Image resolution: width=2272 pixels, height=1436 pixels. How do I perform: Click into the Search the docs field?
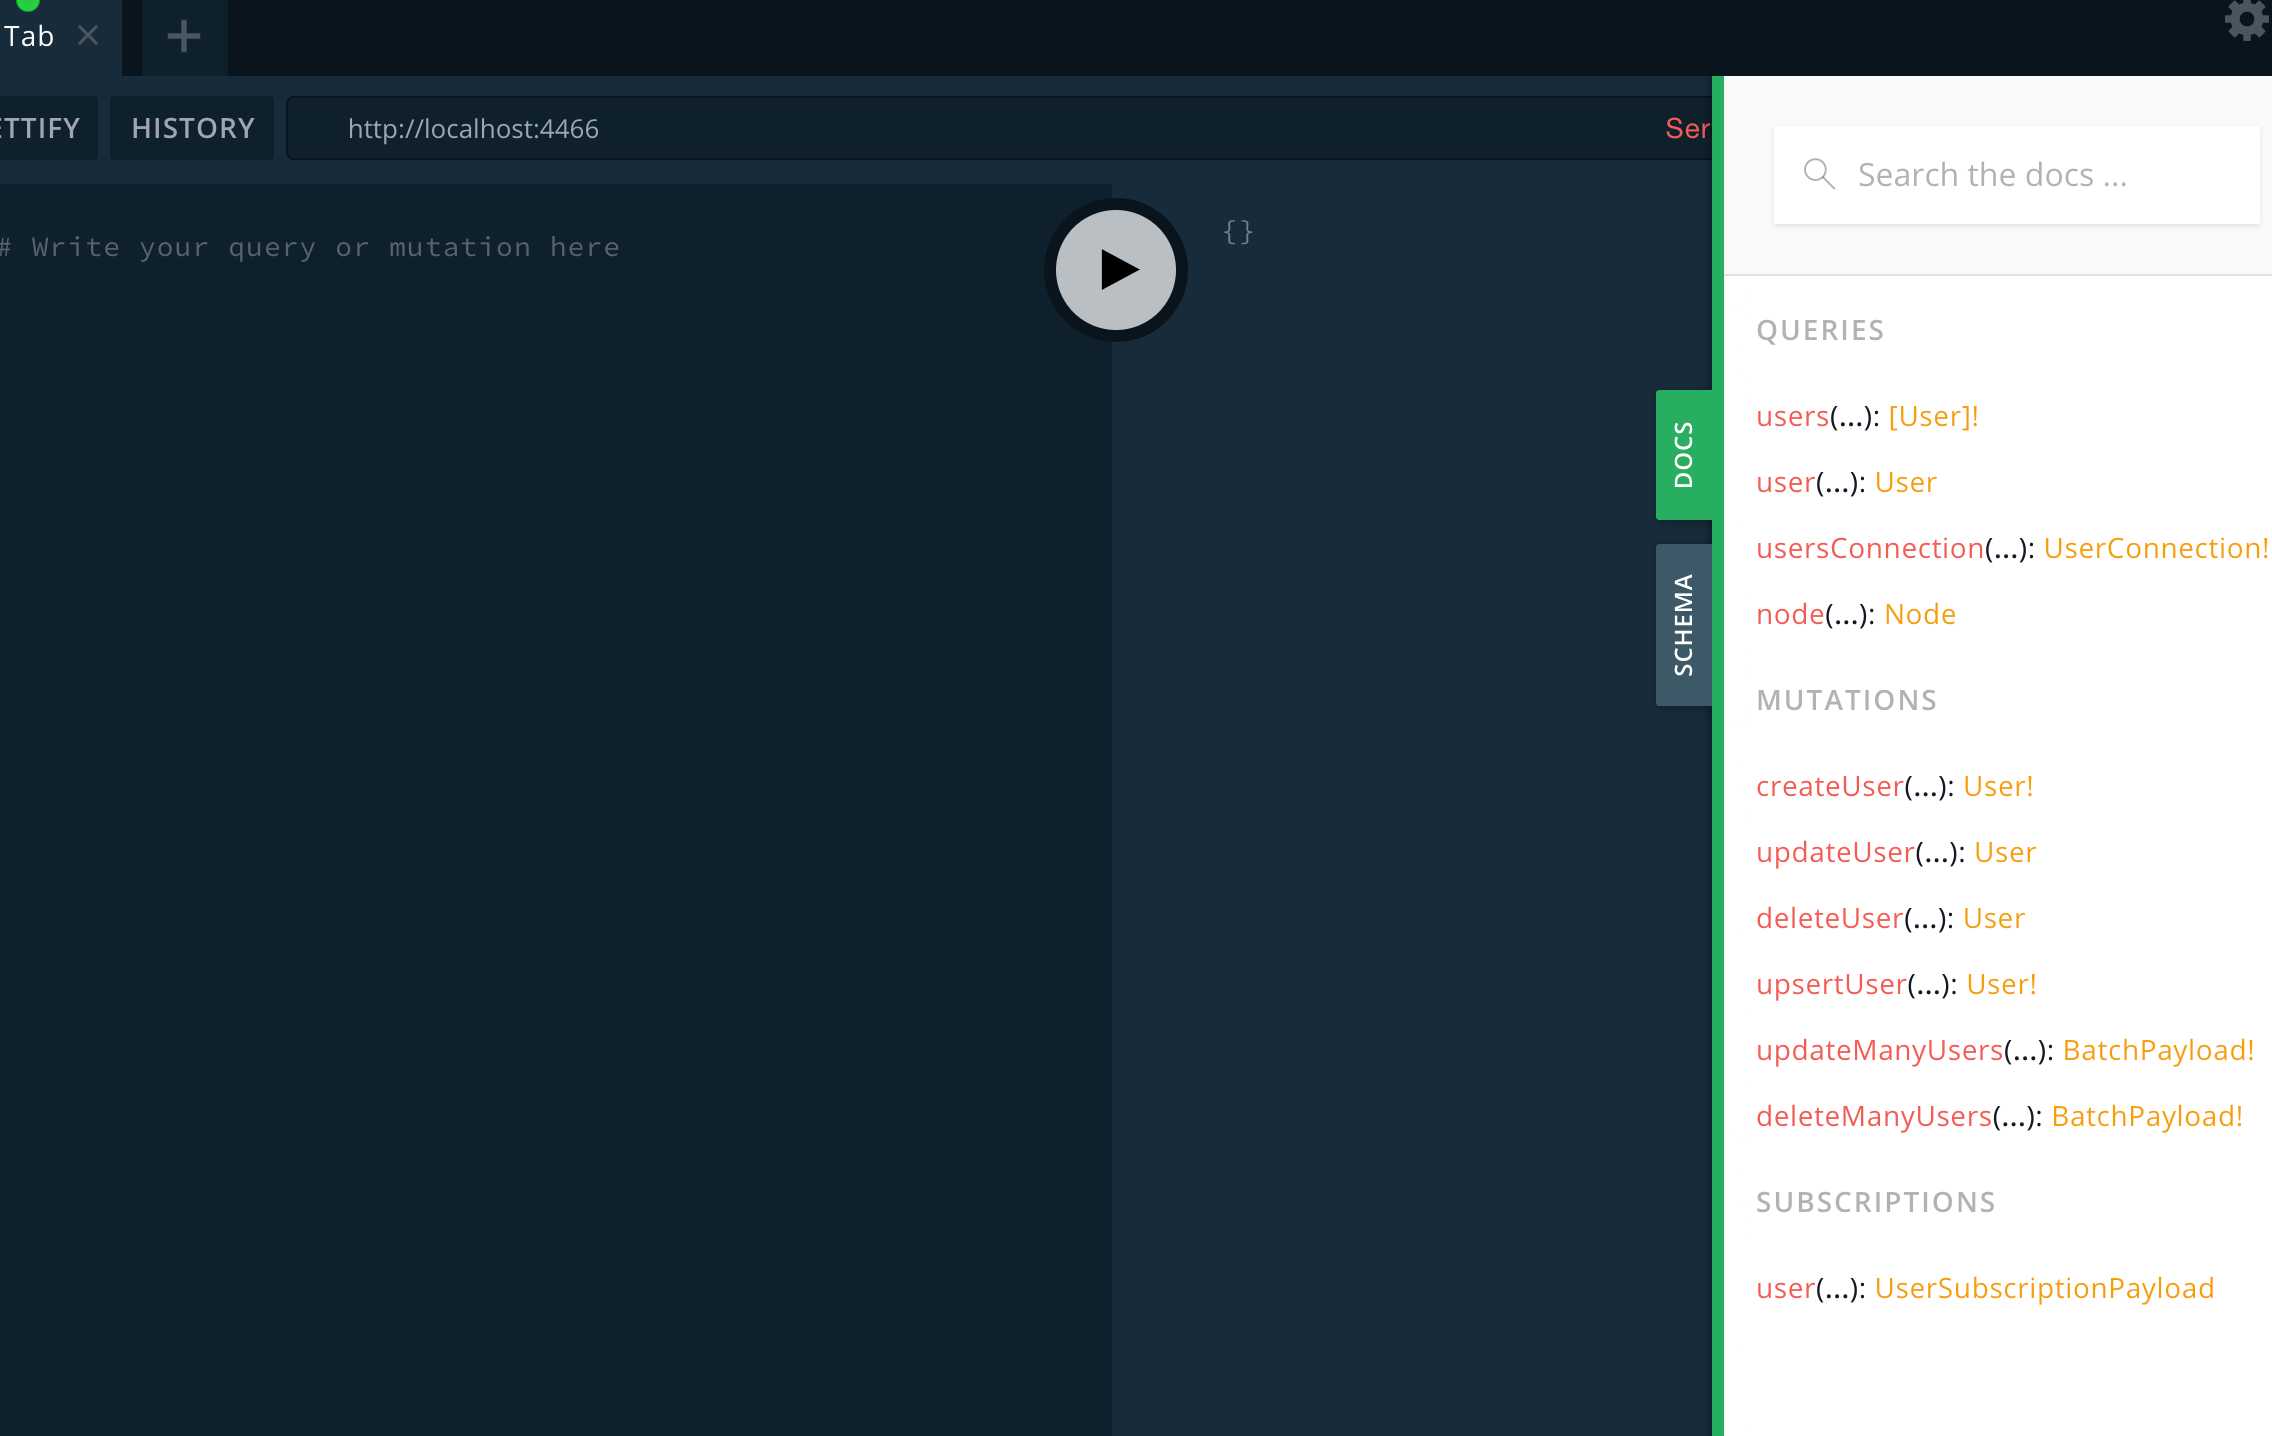(x=2016, y=175)
